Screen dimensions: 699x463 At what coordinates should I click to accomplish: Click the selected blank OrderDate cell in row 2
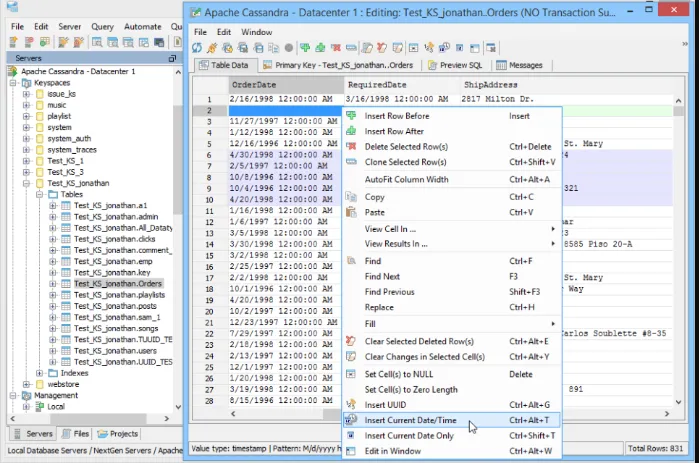click(x=285, y=111)
